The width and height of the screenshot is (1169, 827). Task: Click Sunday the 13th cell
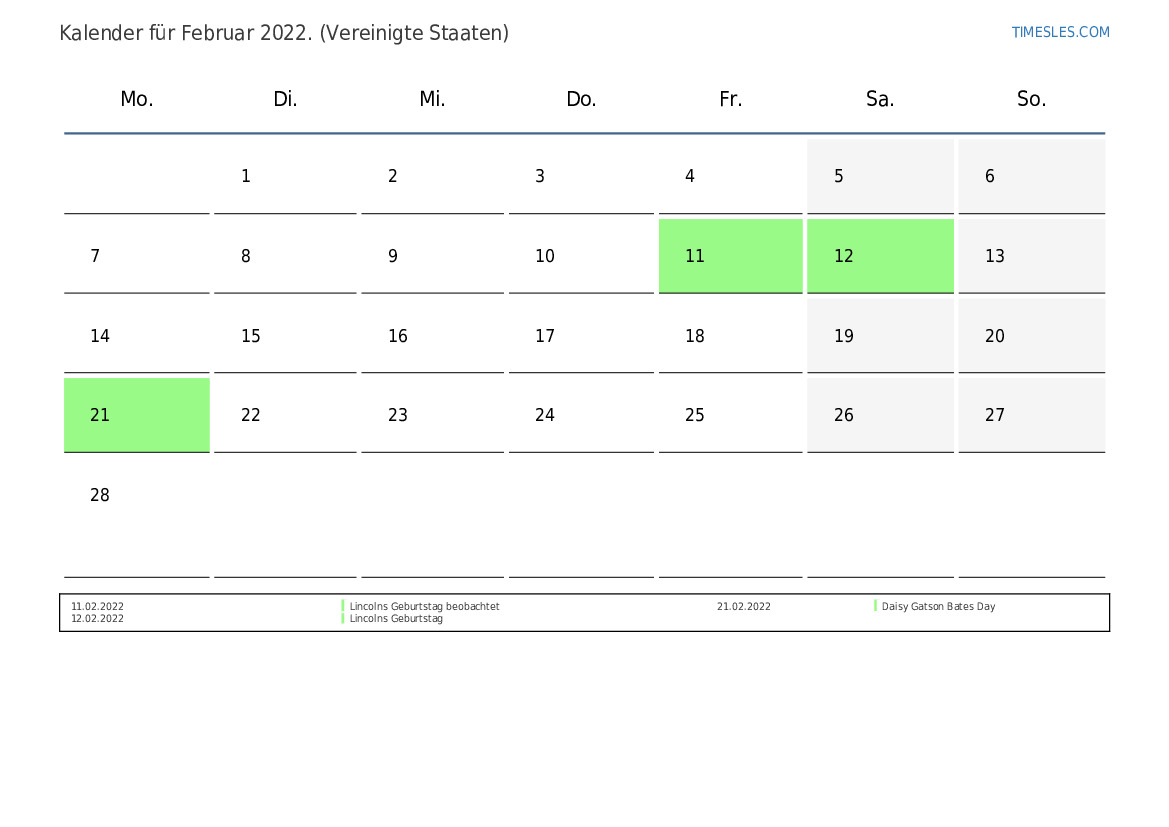click(x=1031, y=256)
